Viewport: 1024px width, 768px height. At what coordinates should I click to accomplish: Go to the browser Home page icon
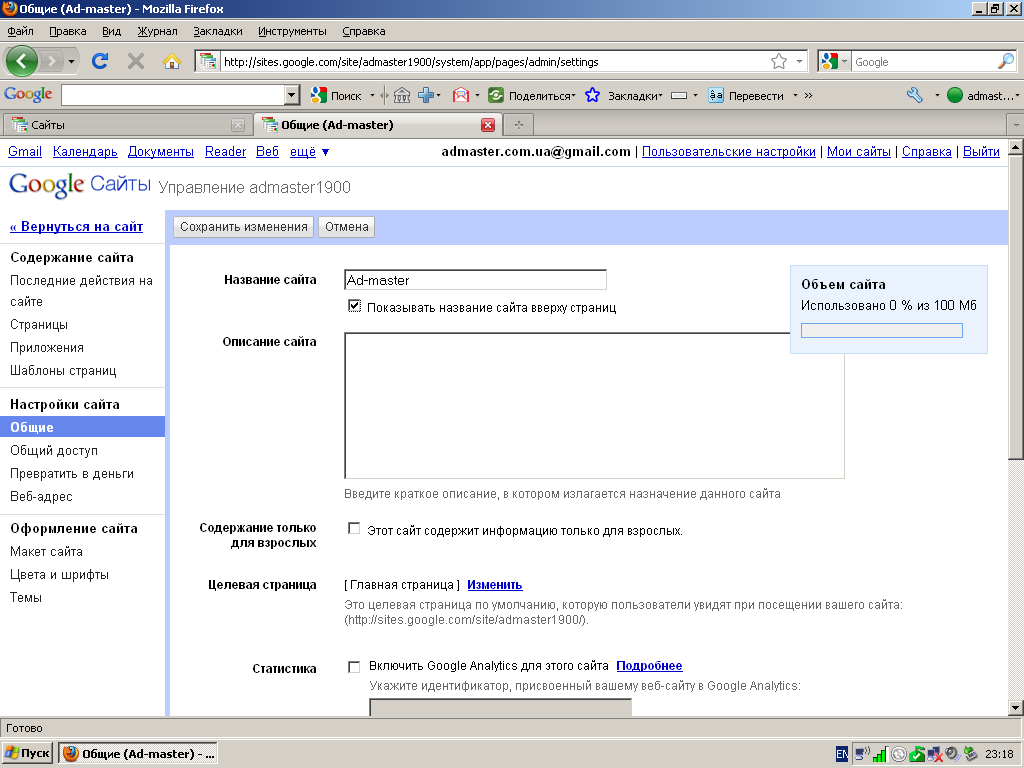172,61
